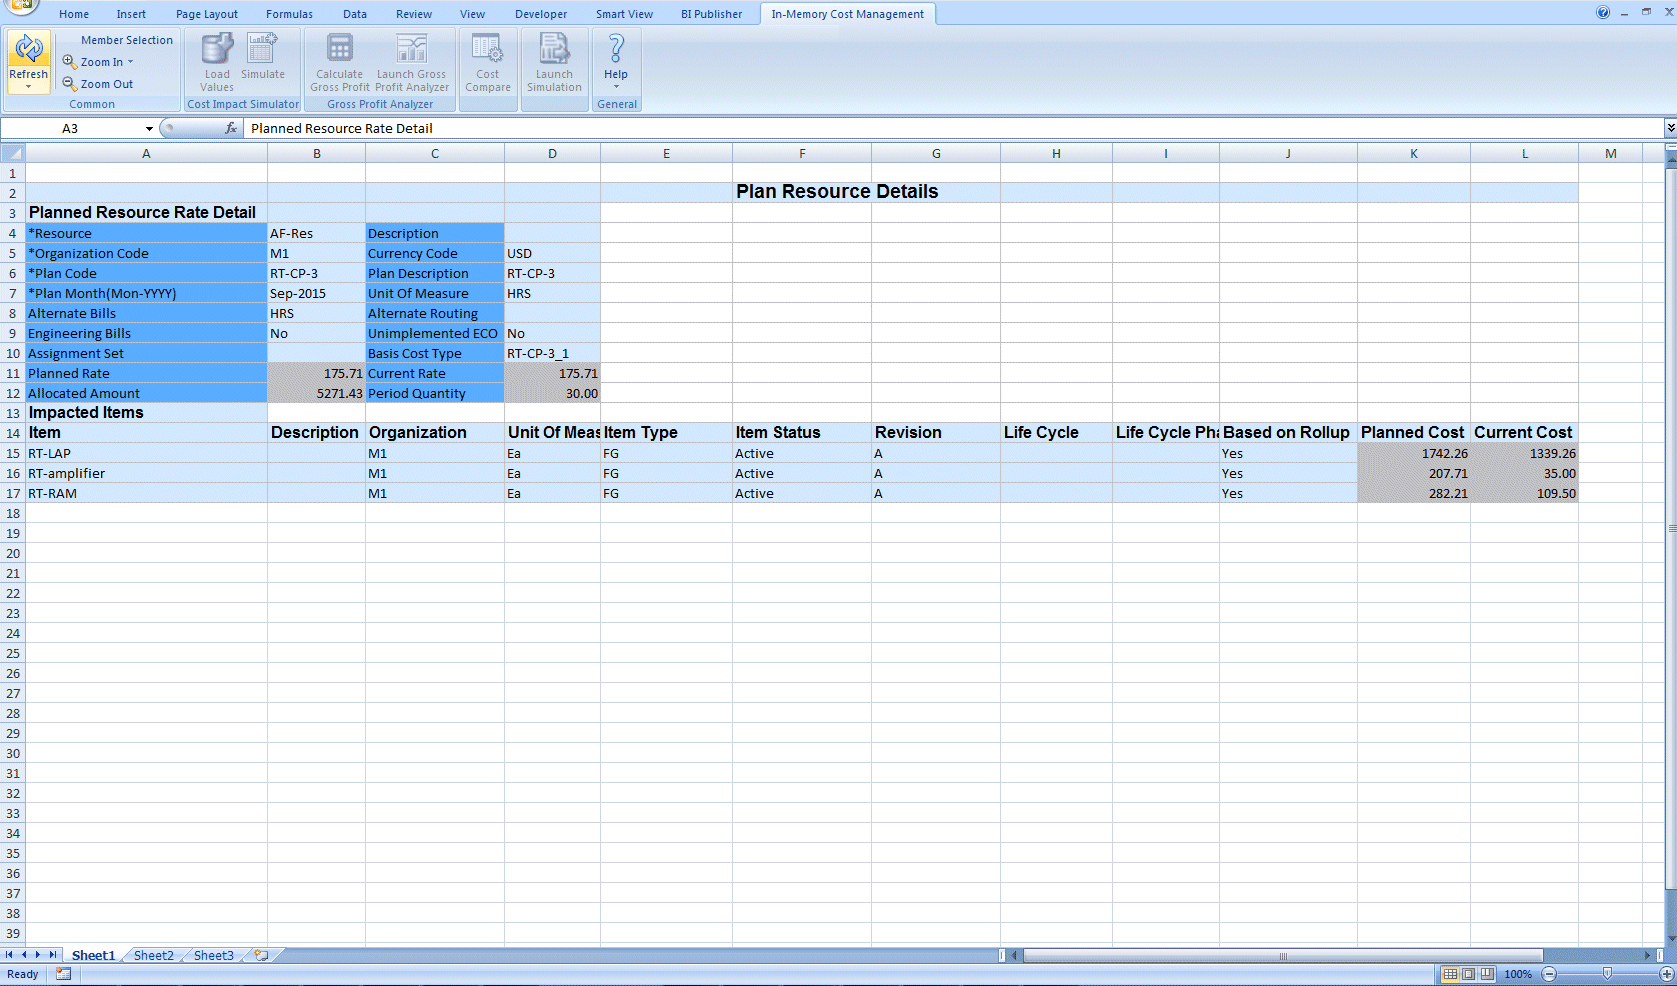Click the horizontal scrollbar thumb
Screen dimensions: 1677x986
point(1283,955)
